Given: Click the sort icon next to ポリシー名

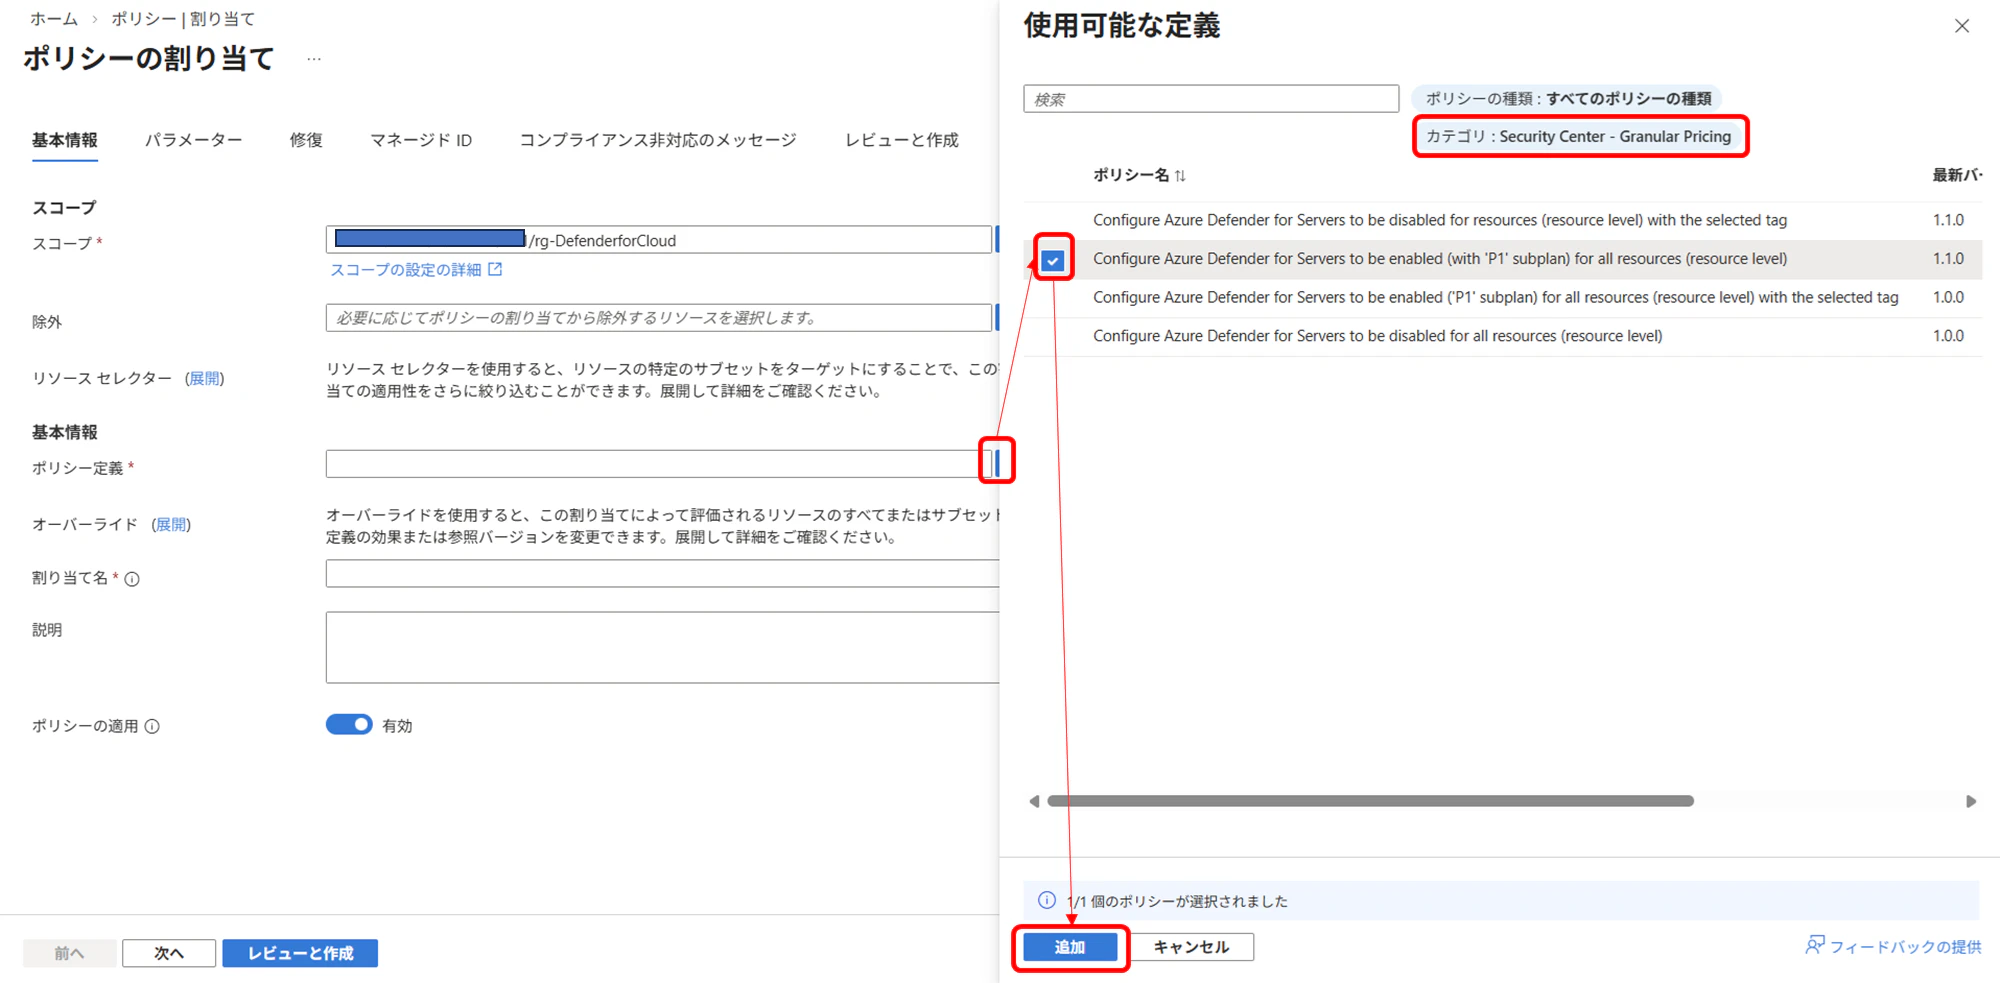Looking at the screenshot, I should pyautogui.click(x=1181, y=175).
